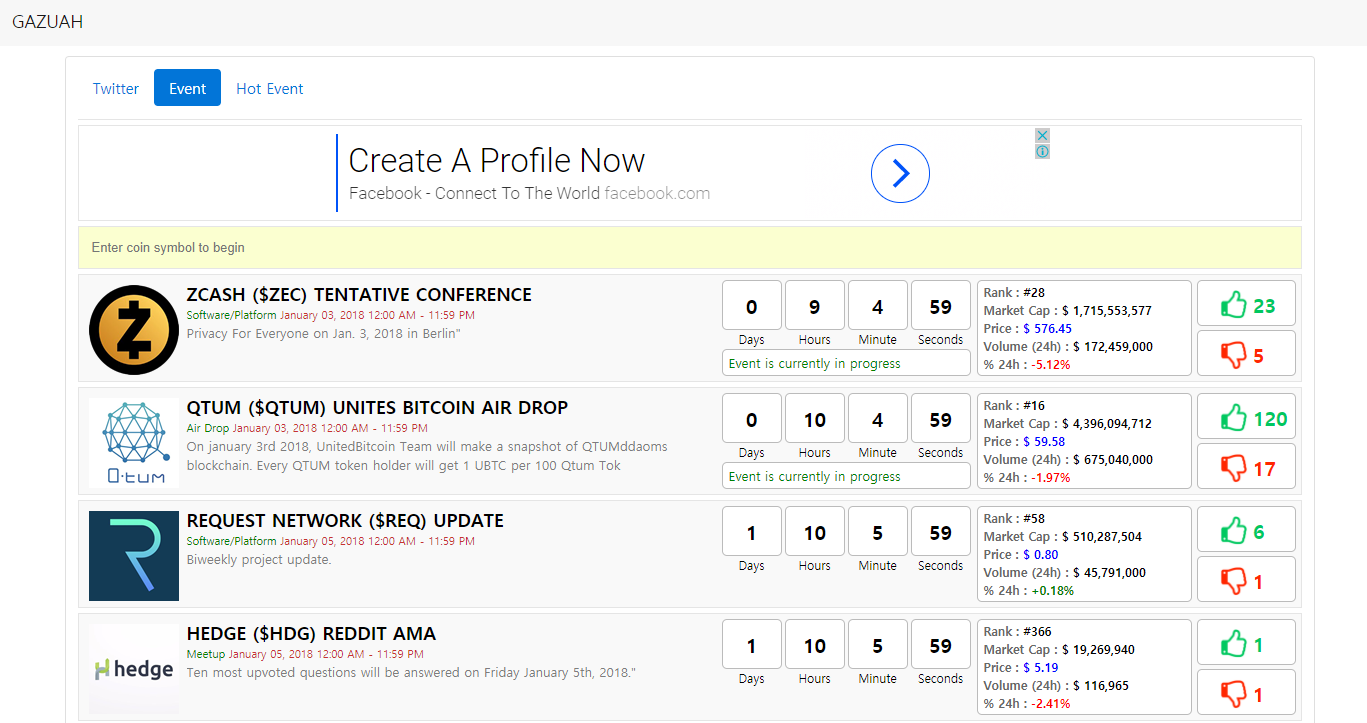Open the Twitter tab
This screenshot has height=723, width=1367.
pyautogui.click(x=116, y=88)
